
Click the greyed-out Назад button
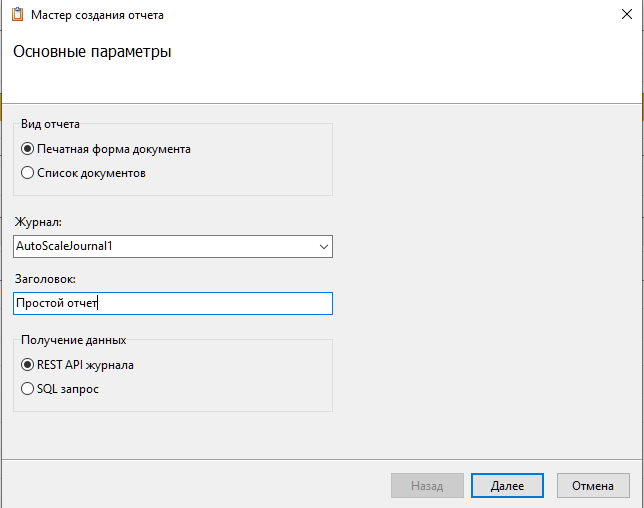427,486
